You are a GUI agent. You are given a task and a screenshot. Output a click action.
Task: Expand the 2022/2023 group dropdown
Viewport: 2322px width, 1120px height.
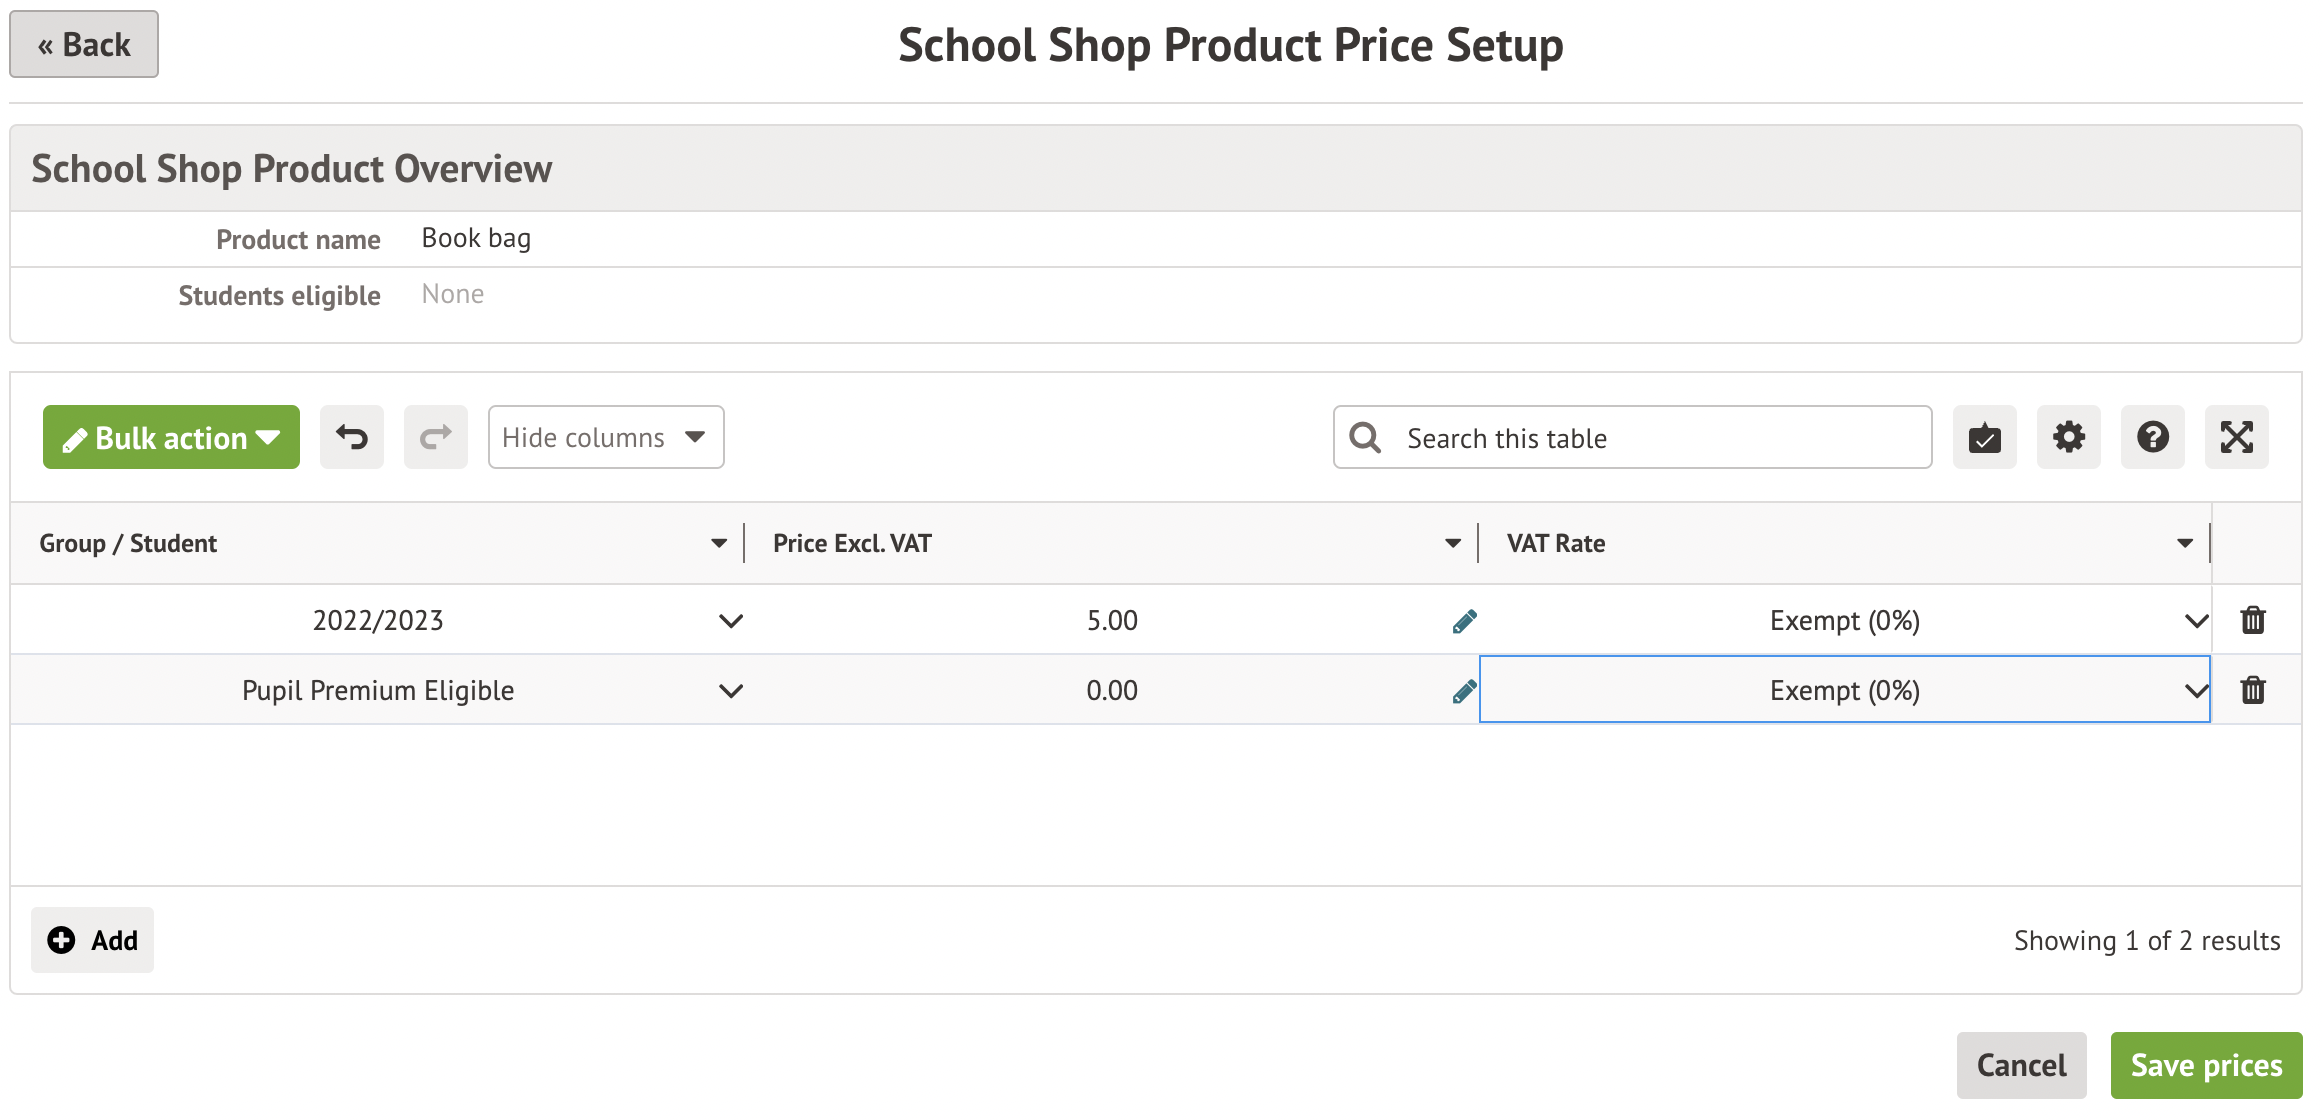click(x=731, y=621)
